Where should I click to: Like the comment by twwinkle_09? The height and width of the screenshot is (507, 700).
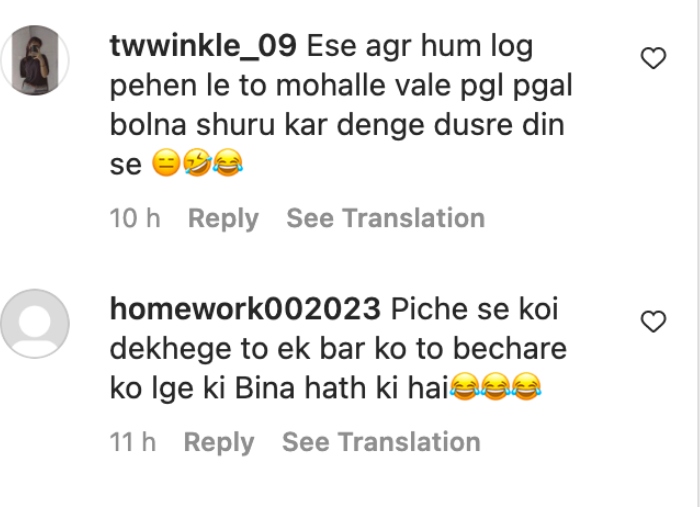tap(653, 58)
